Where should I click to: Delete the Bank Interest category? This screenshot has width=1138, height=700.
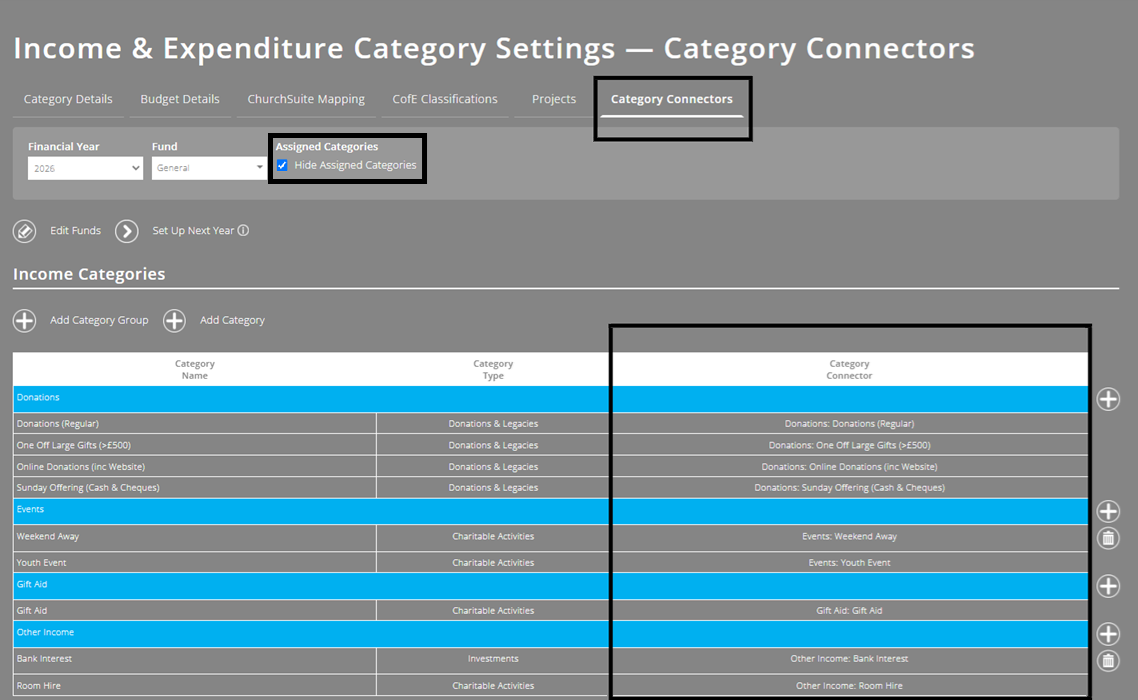pos(1108,661)
